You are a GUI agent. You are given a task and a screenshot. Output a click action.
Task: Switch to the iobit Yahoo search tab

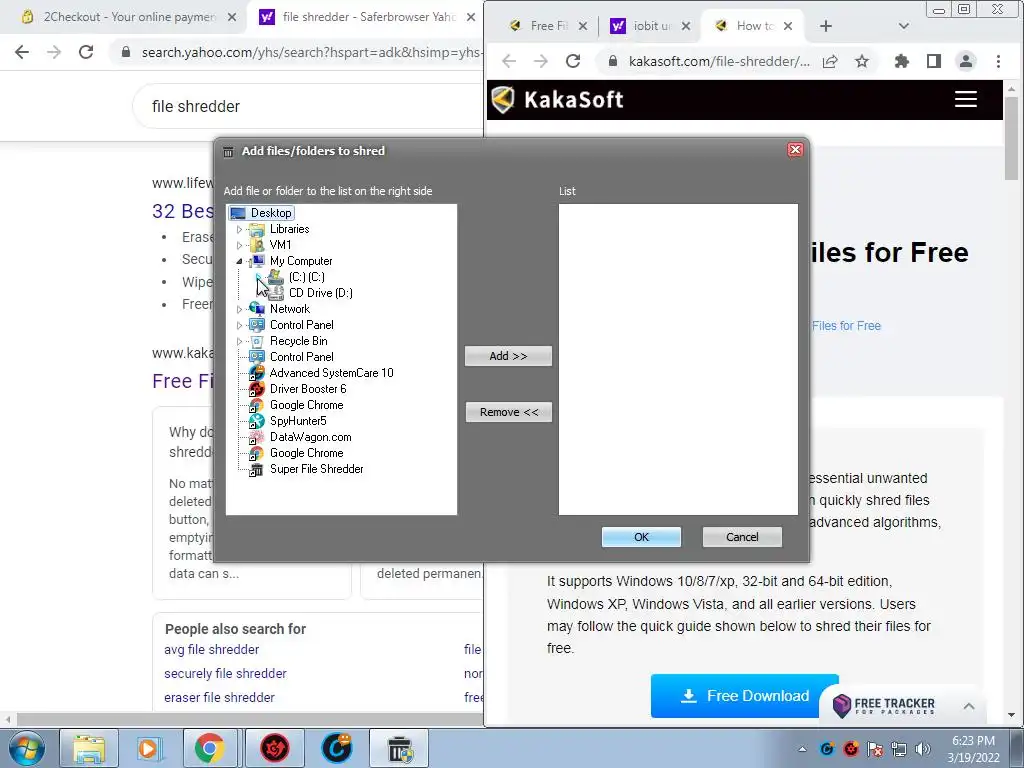(650, 26)
